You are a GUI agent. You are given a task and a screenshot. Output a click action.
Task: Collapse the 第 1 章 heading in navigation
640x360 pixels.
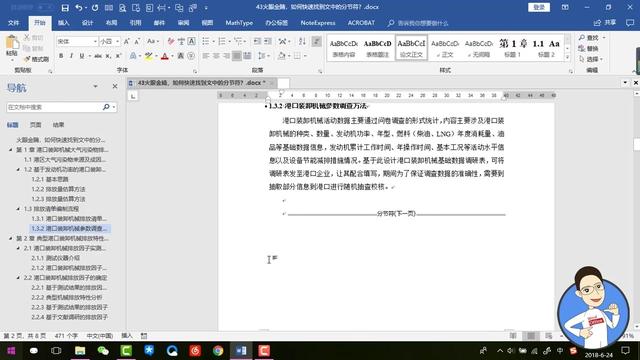pos(11,150)
